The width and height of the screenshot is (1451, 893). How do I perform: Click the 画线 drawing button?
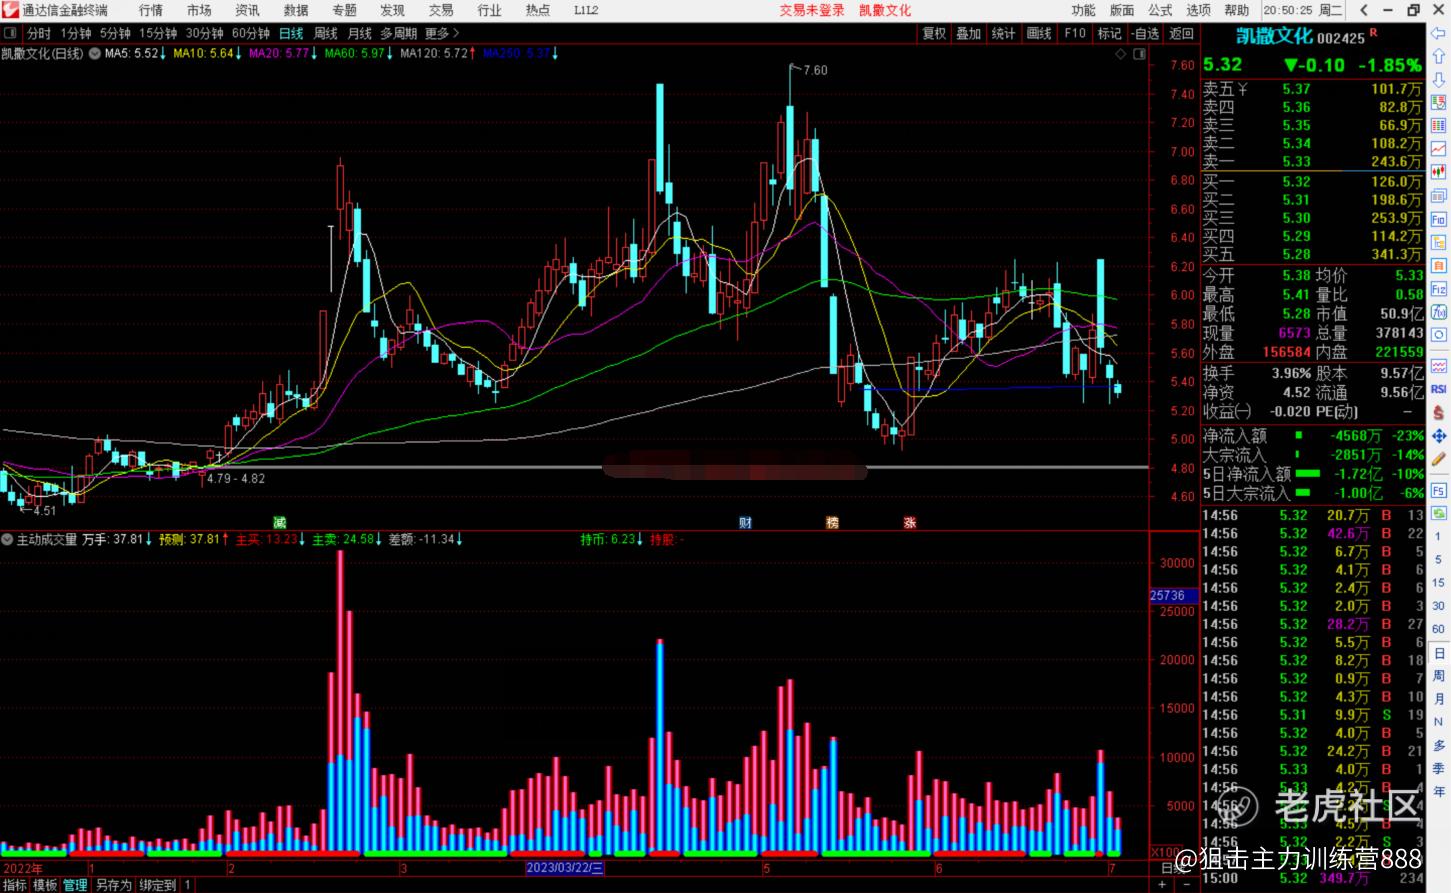click(1039, 33)
